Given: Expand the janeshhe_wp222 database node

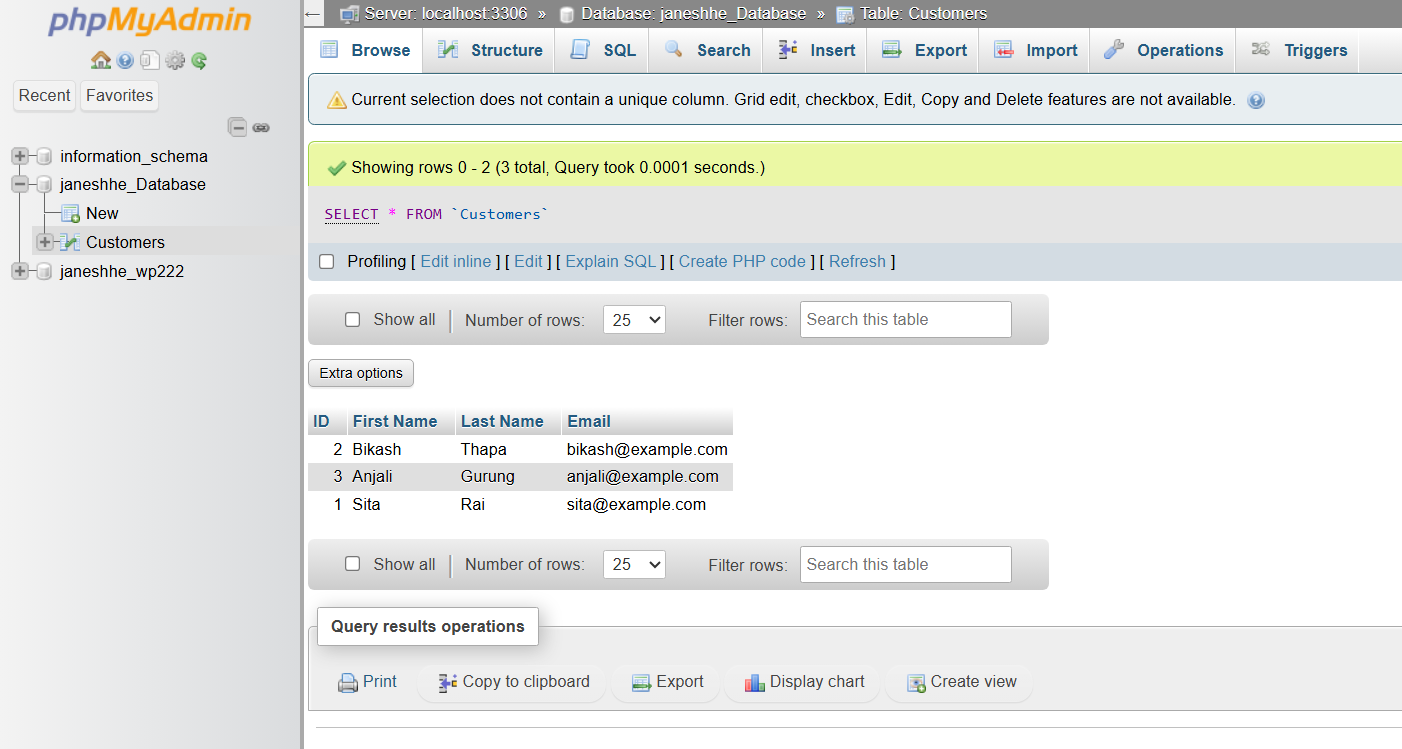Looking at the screenshot, I should [20, 271].
